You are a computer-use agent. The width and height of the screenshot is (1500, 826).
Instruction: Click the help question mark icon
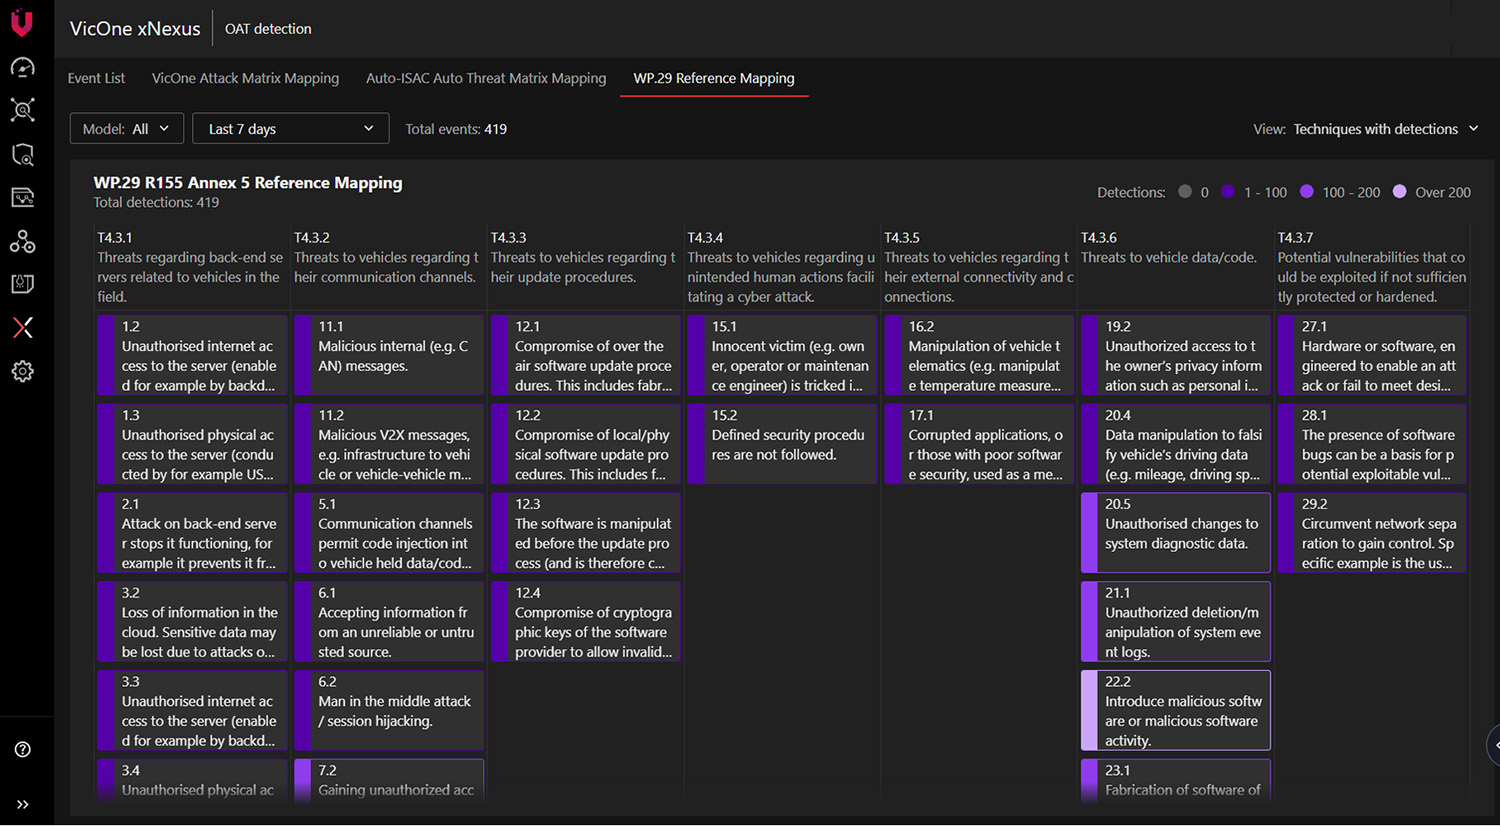click(x=22, y=750)
